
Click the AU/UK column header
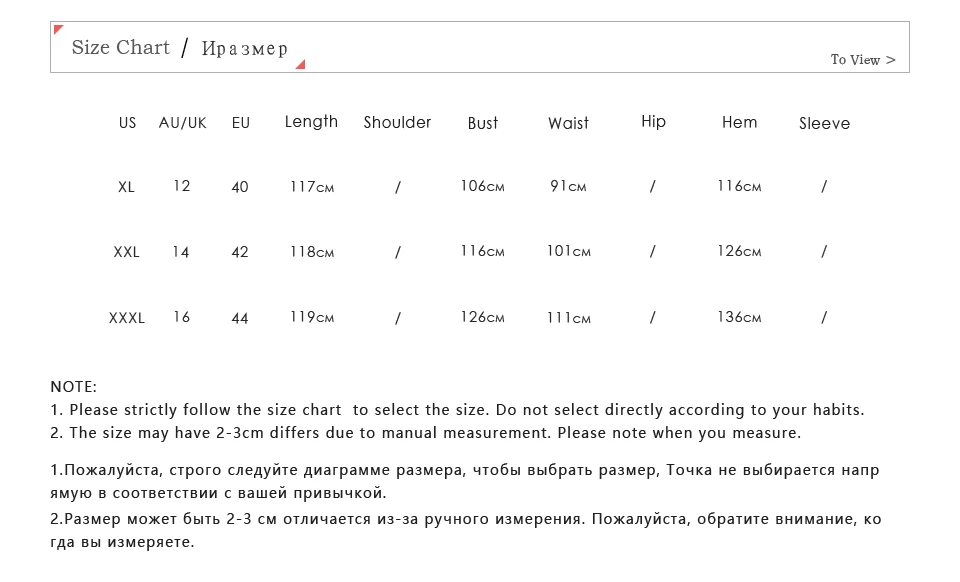click(x=182, y=123)
